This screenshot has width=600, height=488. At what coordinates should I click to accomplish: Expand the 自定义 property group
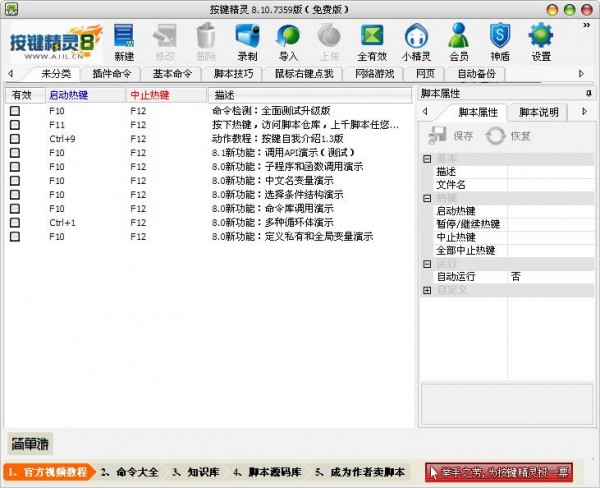point(427,290)
